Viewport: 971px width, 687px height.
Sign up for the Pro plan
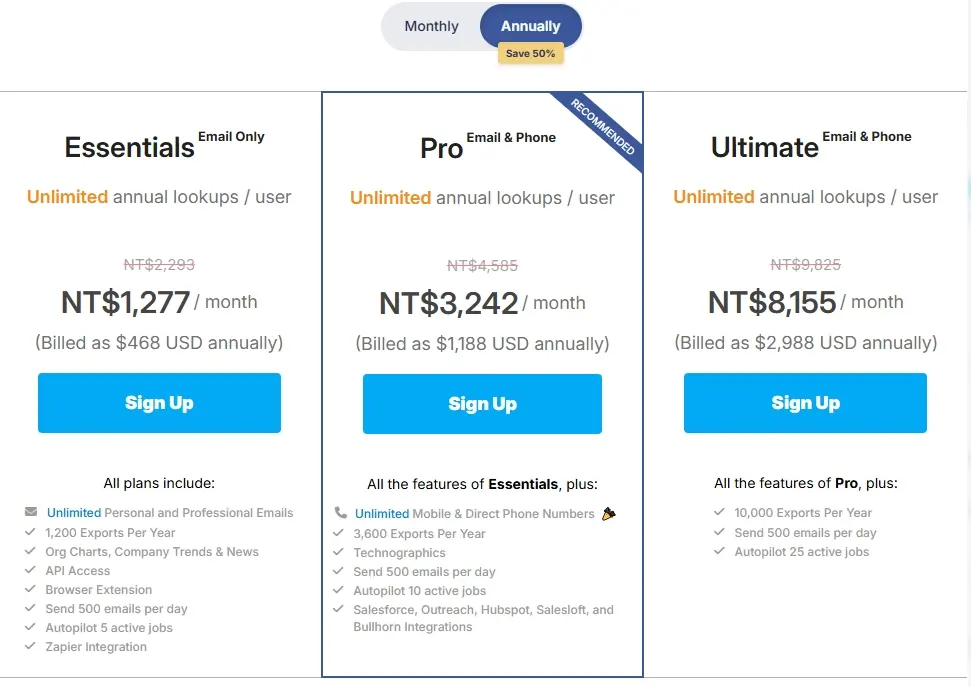[x=482, y=404]
